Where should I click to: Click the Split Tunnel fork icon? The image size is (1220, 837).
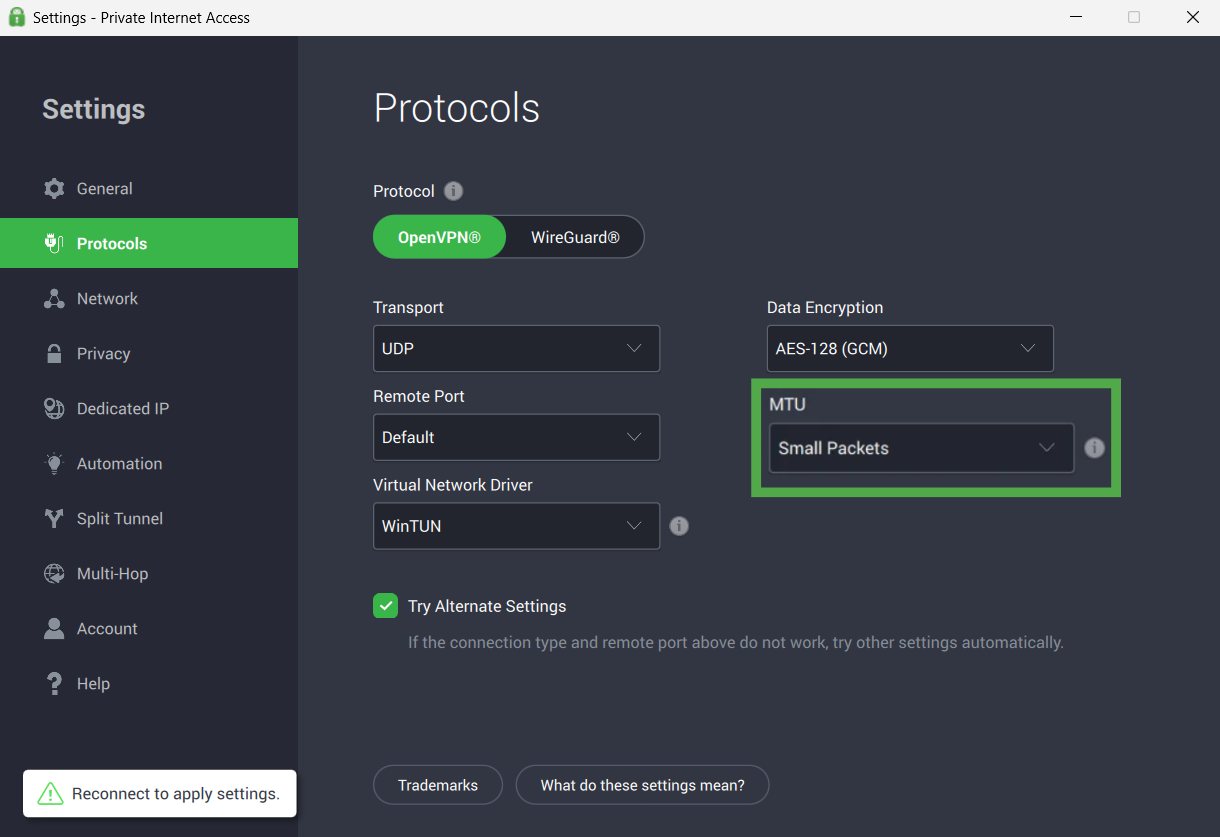tap(54, 518)
